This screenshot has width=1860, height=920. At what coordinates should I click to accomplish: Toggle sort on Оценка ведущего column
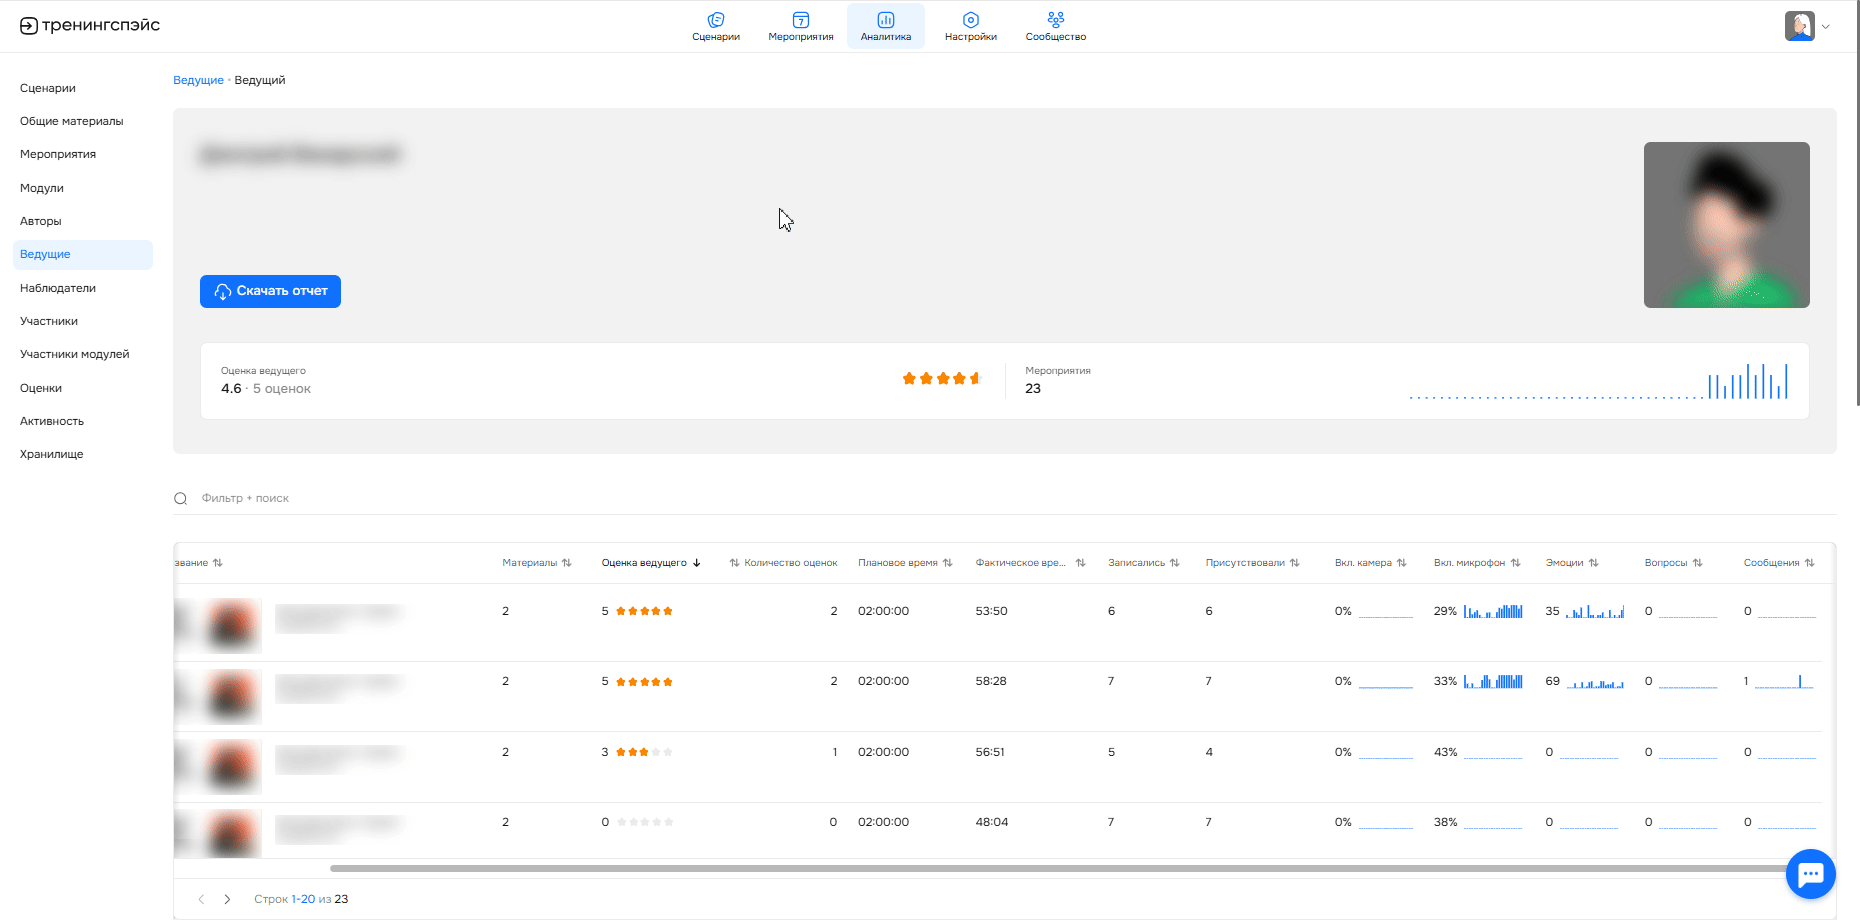tap(650, 563)
